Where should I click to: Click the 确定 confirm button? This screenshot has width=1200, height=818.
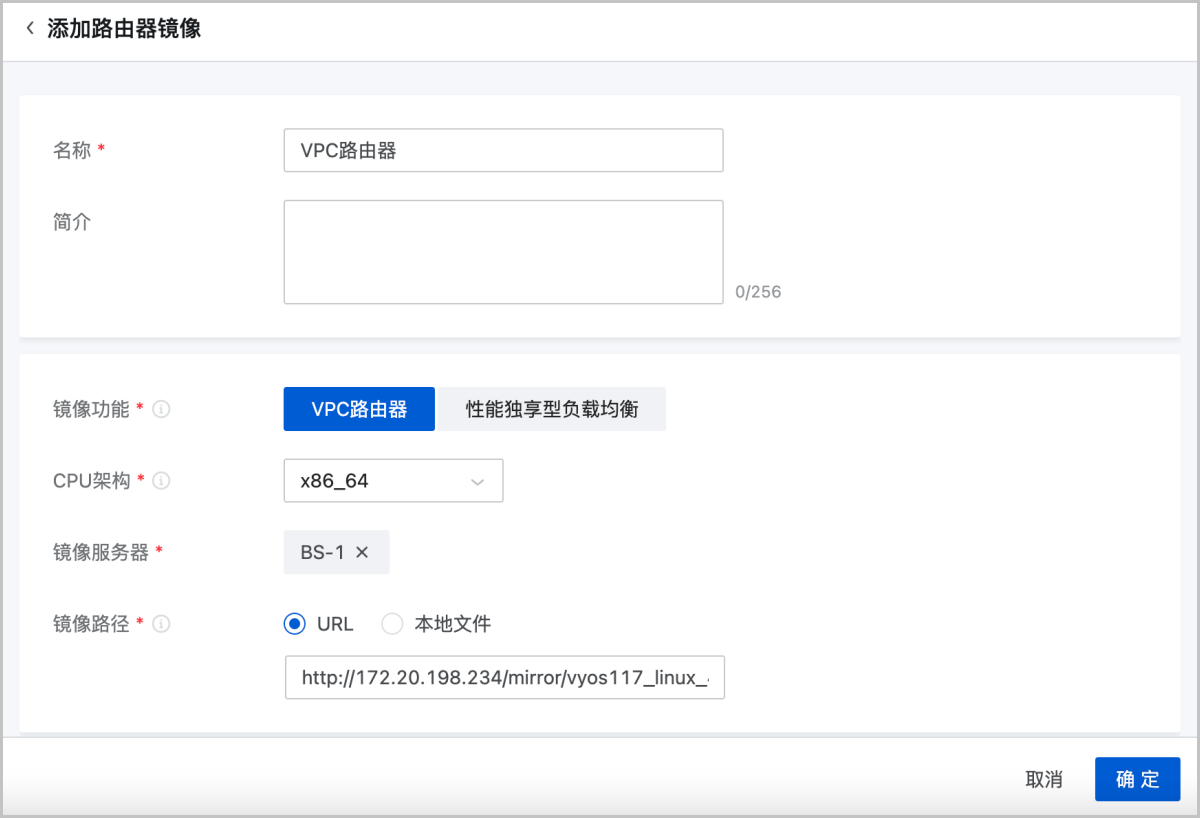(1138, 779)
